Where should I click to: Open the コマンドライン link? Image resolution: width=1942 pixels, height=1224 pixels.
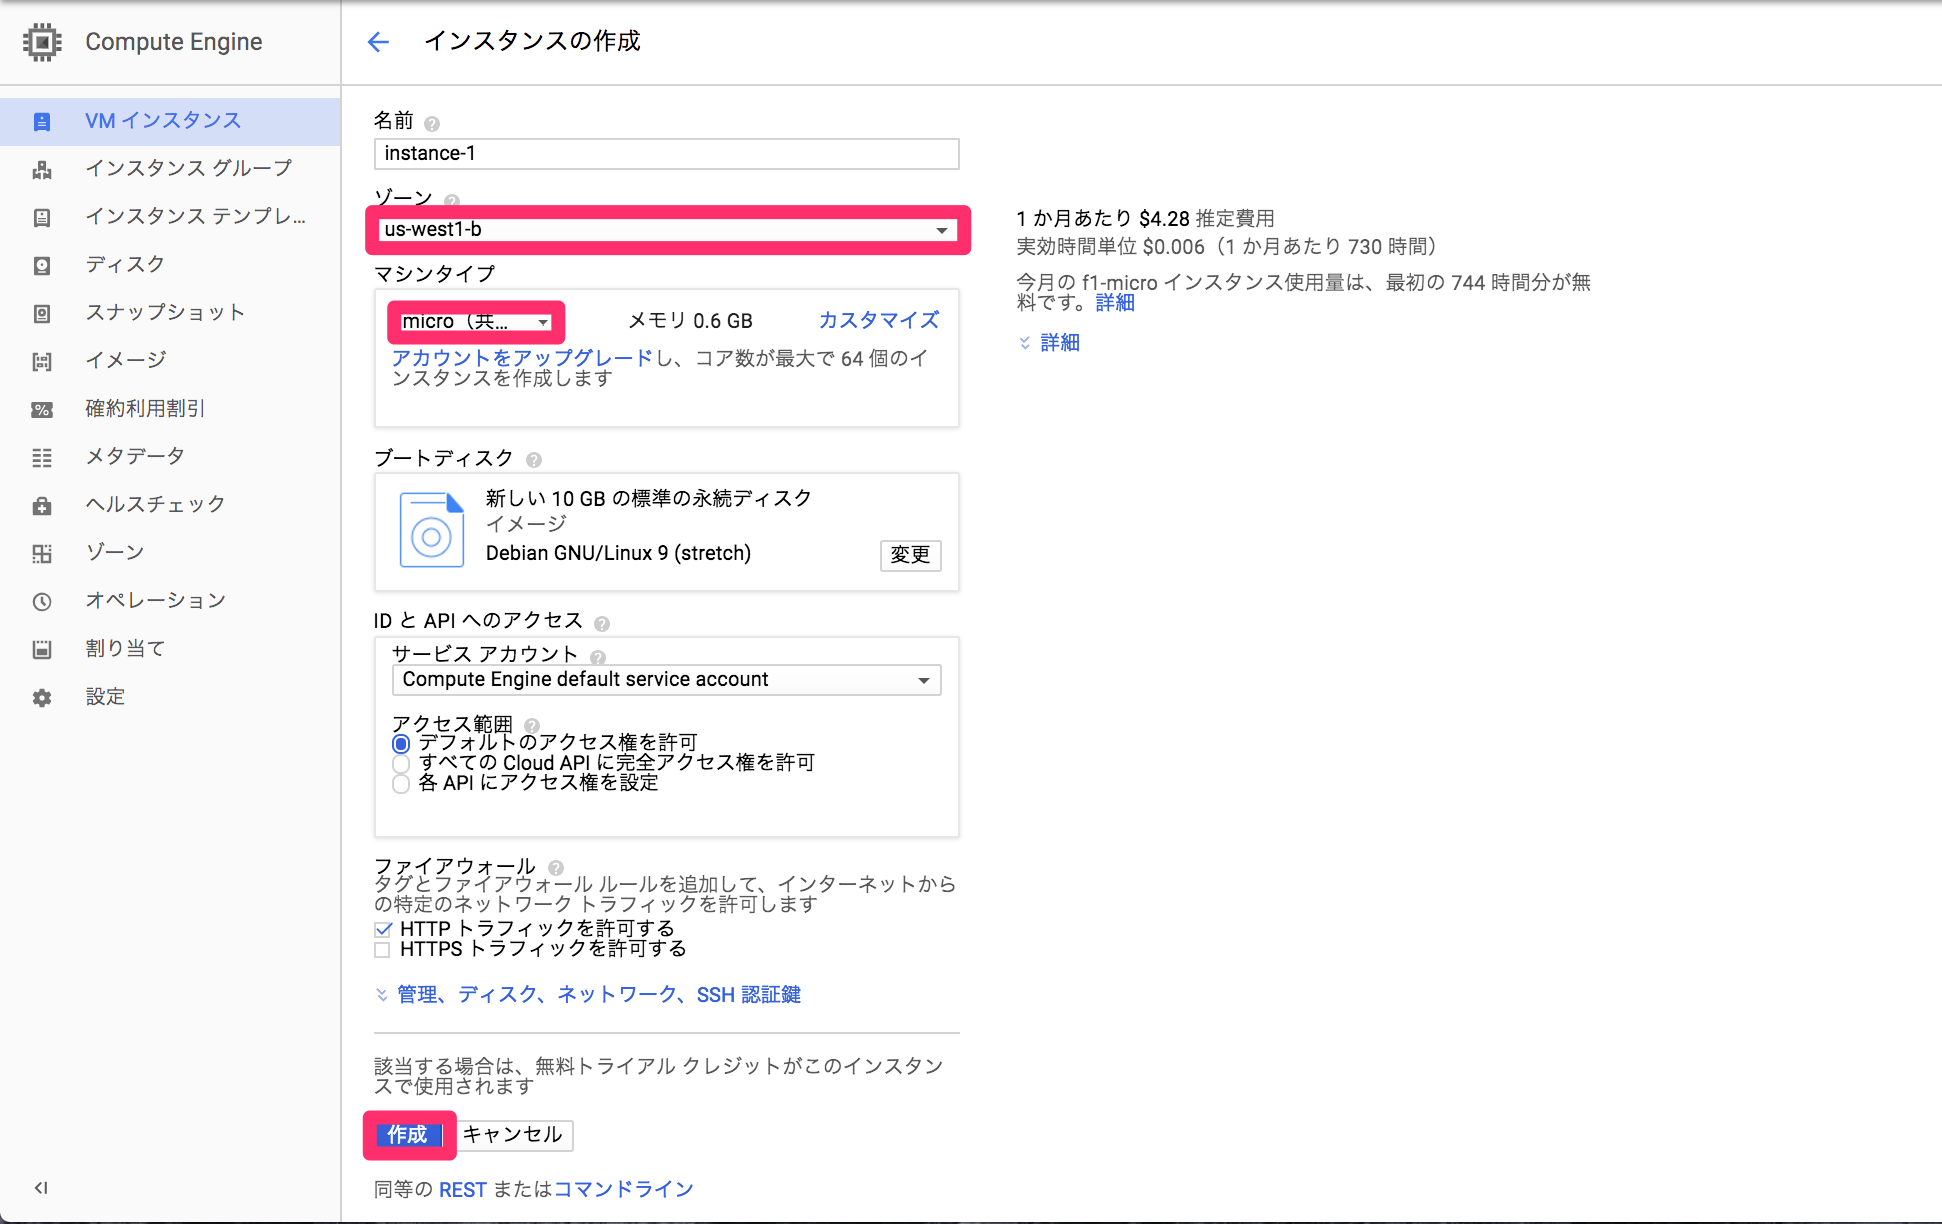click(x=624, y=1190)
